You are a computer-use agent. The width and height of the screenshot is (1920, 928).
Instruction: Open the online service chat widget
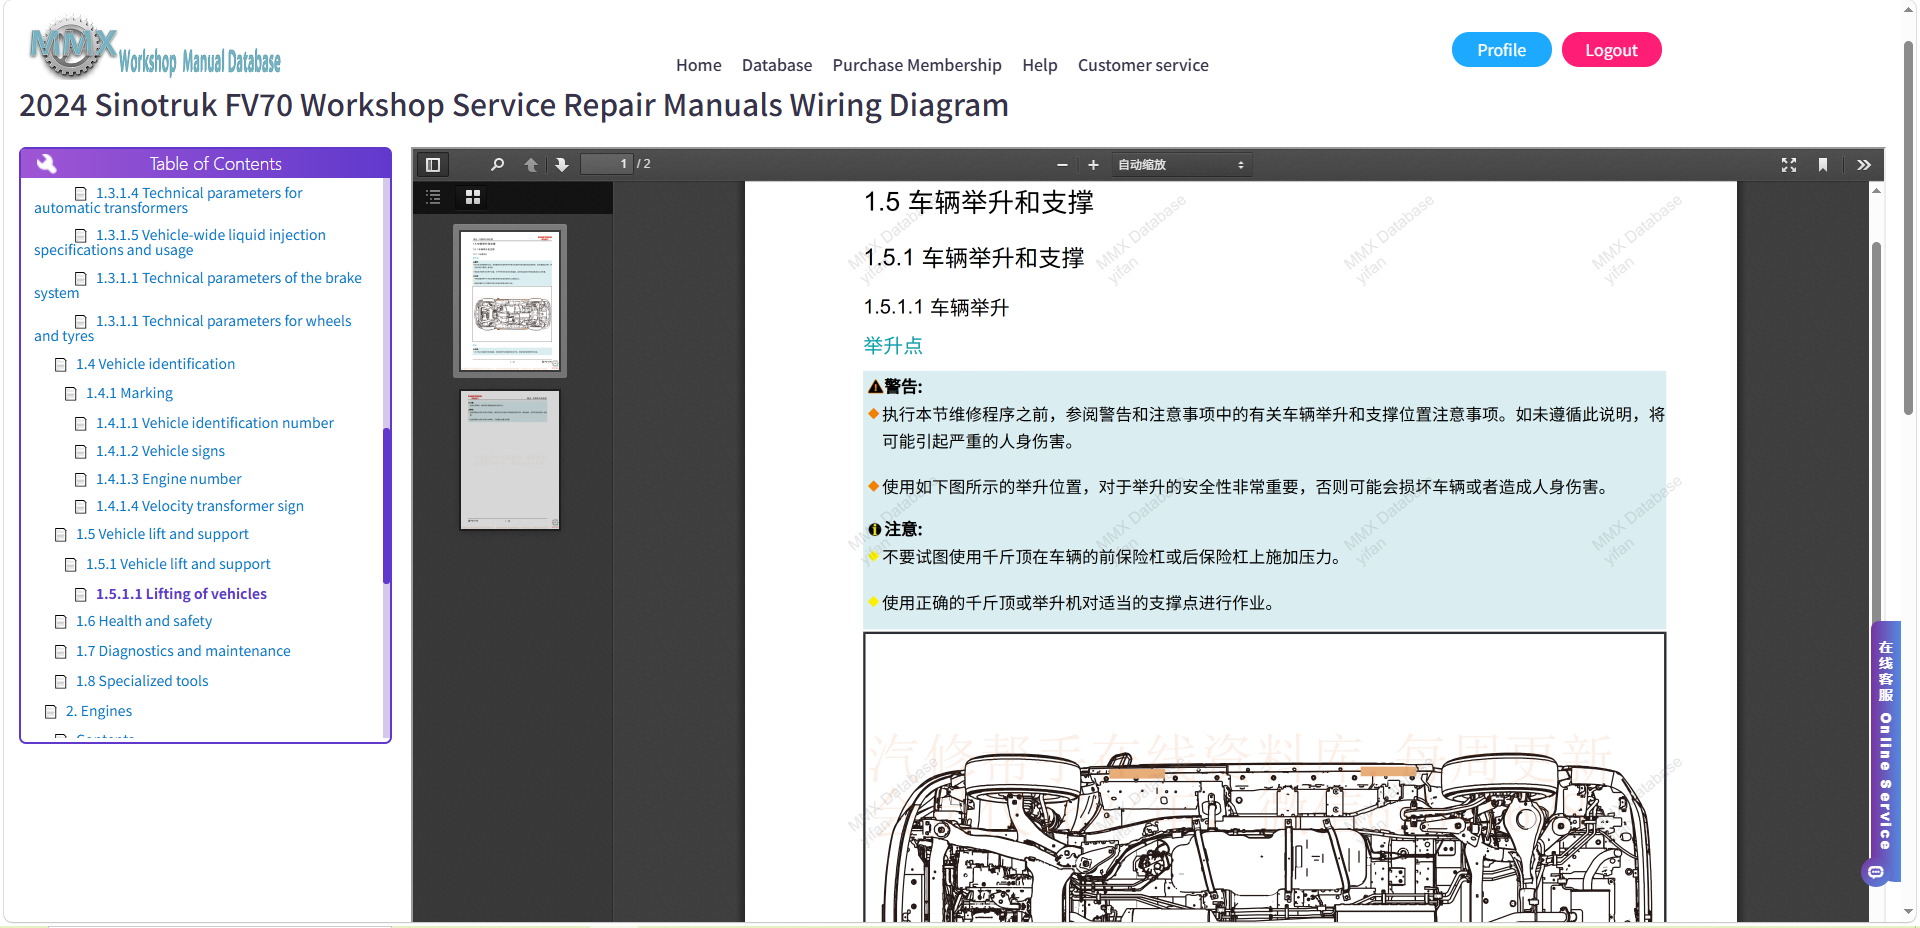(1885, 750)
